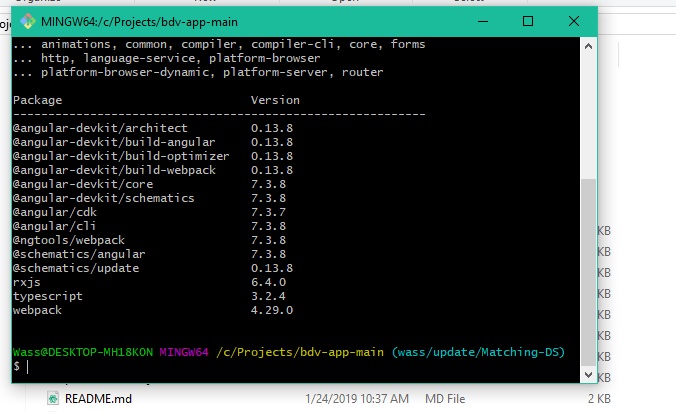676x412 pixels.
Task: Click the $ command input line
Action: tap(296, 367)
